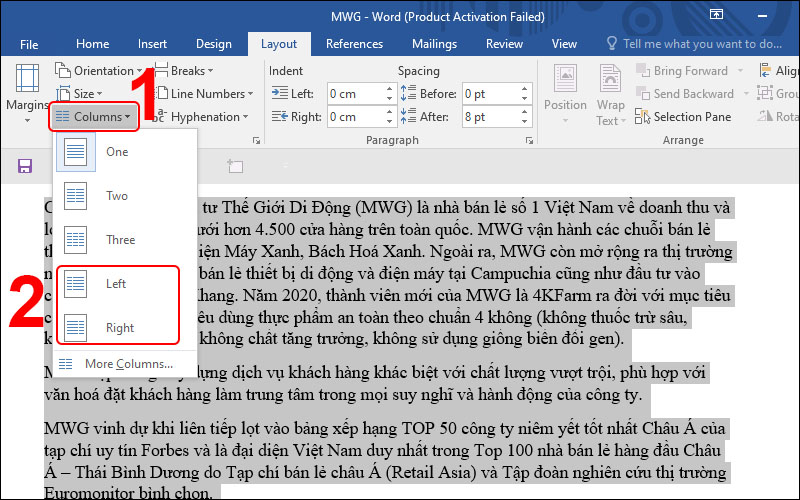Click the Rotate objects button
The image size is (800, 500).
(x=779, y=117)
